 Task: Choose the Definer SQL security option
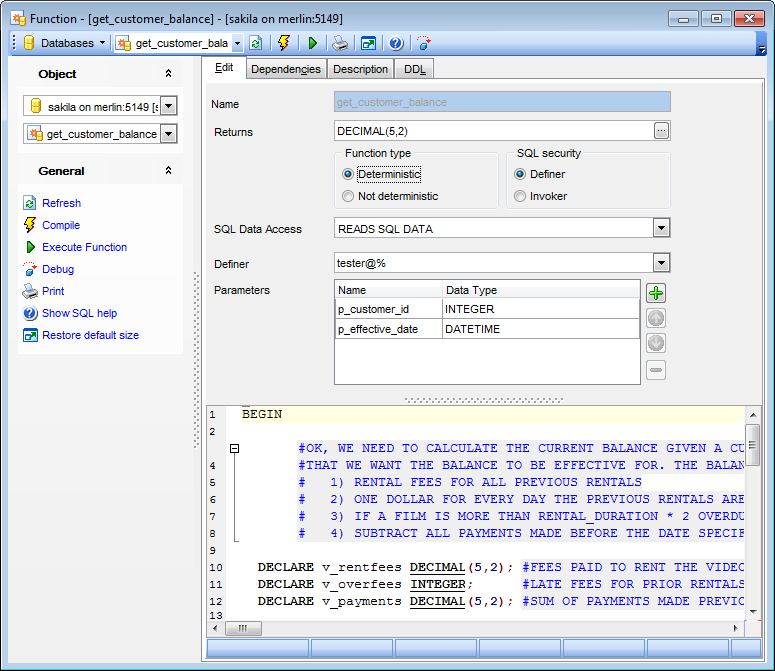tap(520, 174)
